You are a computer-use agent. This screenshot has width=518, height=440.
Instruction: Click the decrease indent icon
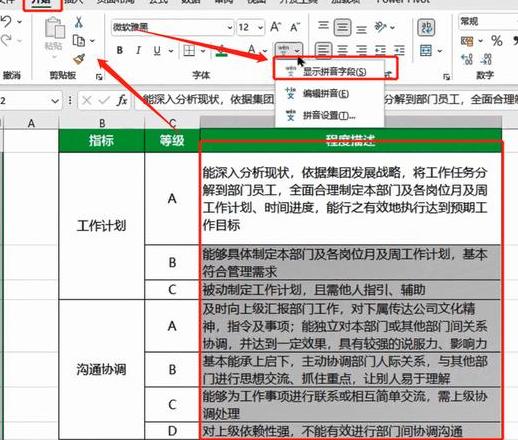(380, 50)
